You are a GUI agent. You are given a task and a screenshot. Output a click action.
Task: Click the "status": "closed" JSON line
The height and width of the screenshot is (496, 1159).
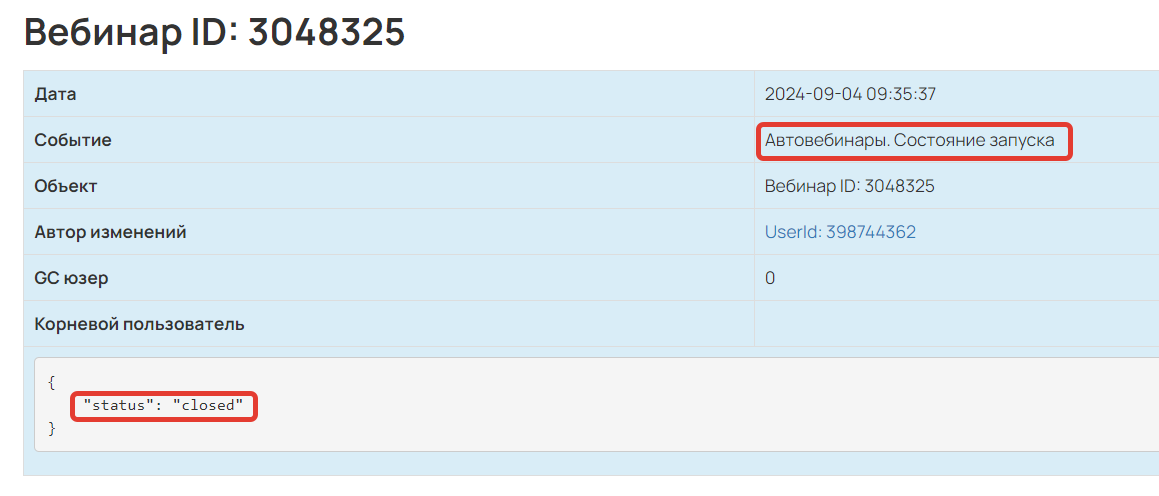163,406
